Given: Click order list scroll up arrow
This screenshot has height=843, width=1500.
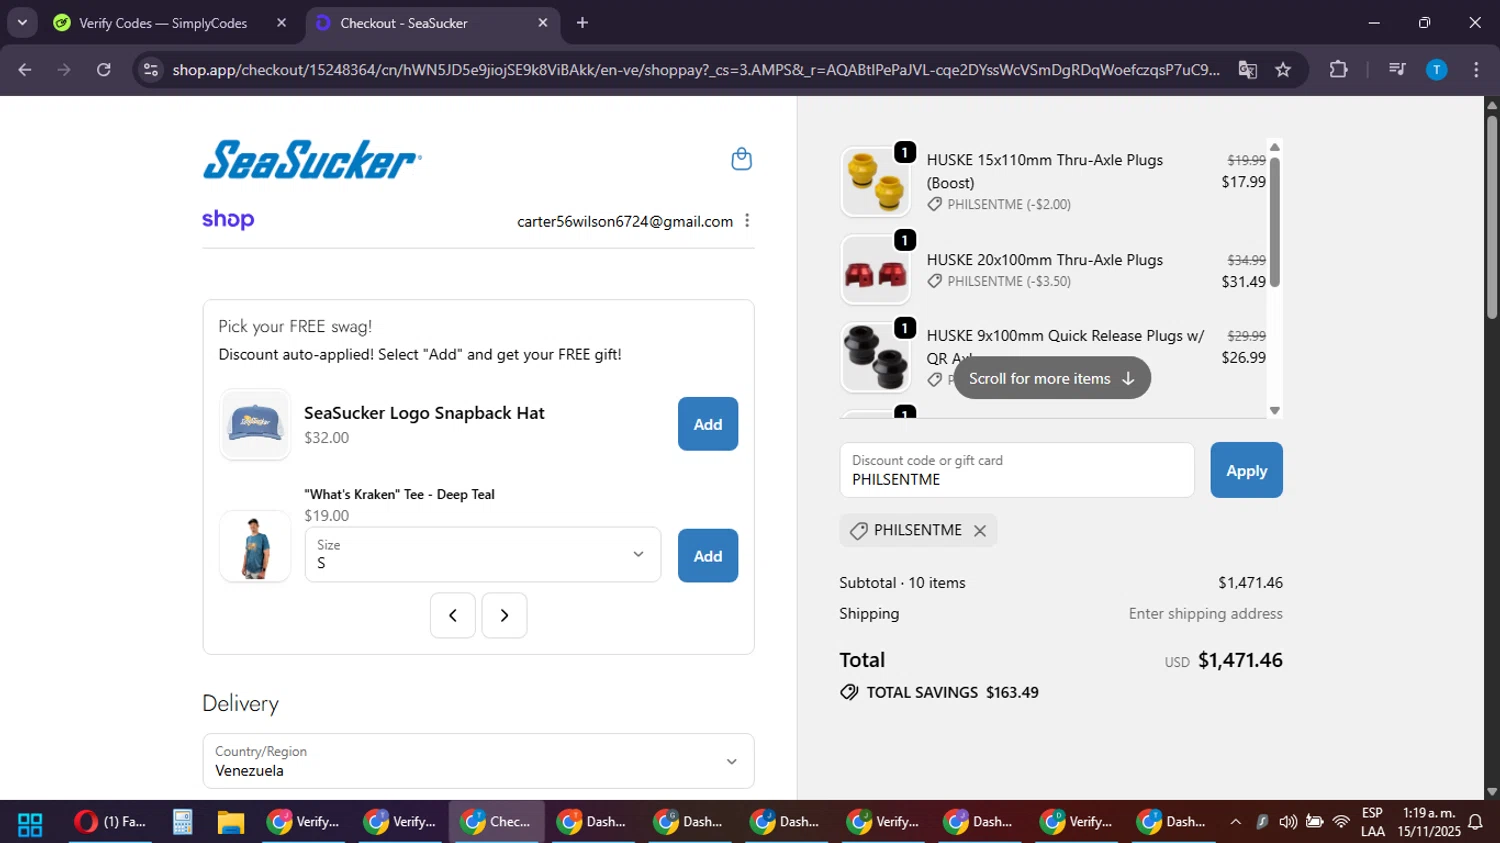Looking at the screenshot, I should coord(1274,147).
